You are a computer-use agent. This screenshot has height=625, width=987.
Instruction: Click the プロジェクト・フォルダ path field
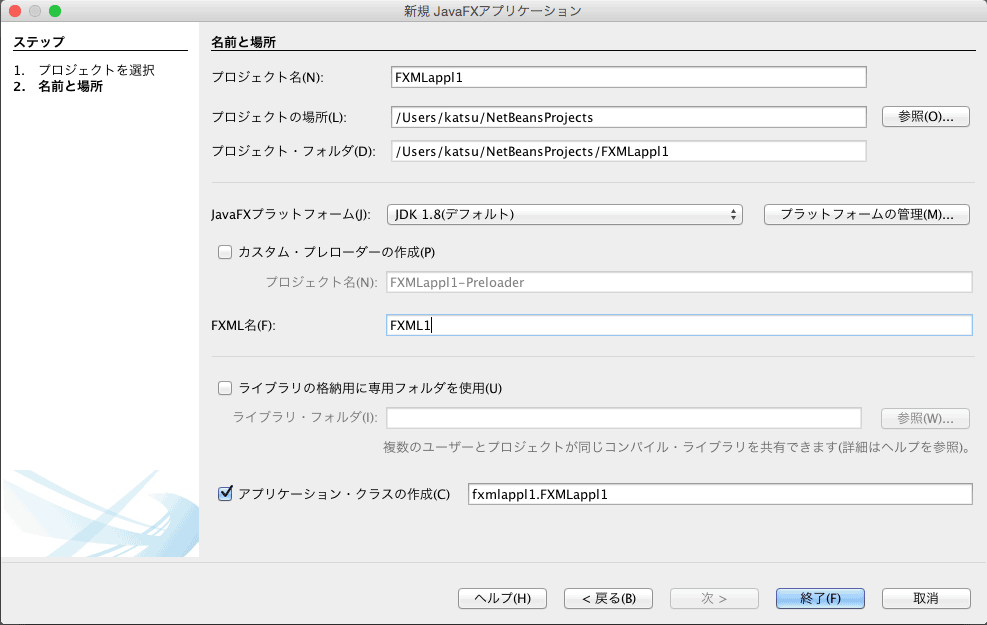[629, 151]
